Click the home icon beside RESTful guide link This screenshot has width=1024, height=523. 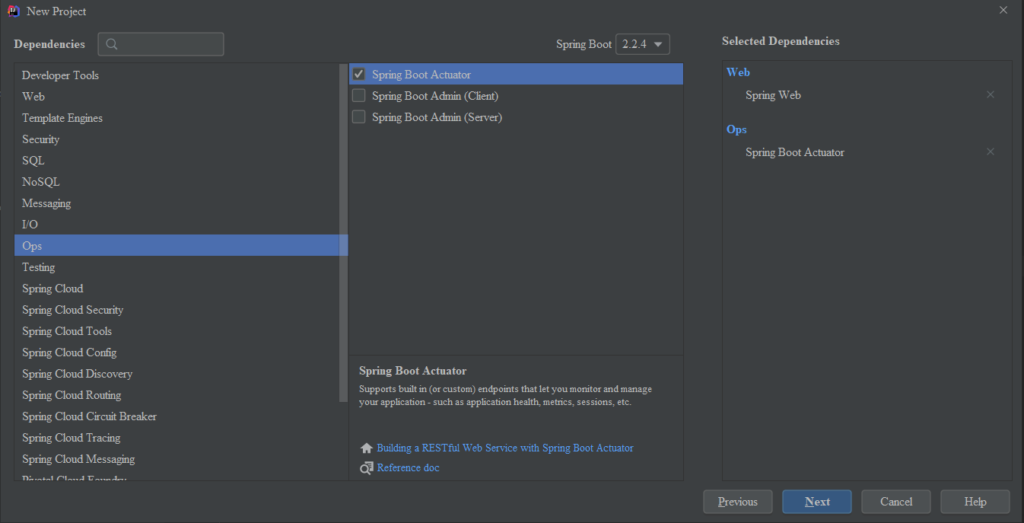[x=366, y=448]
